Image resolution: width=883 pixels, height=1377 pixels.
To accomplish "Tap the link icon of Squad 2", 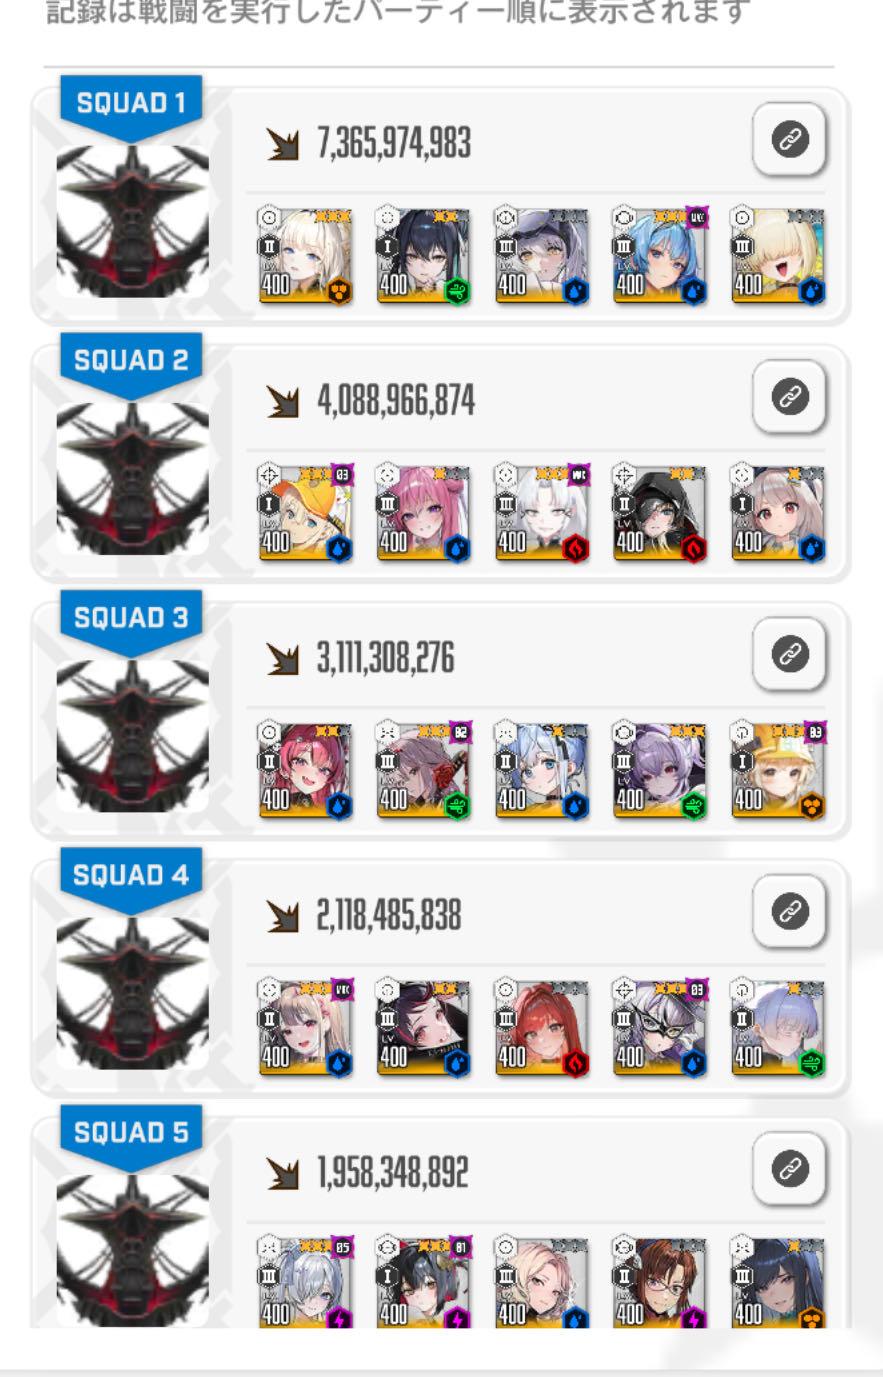I will 789,397.
